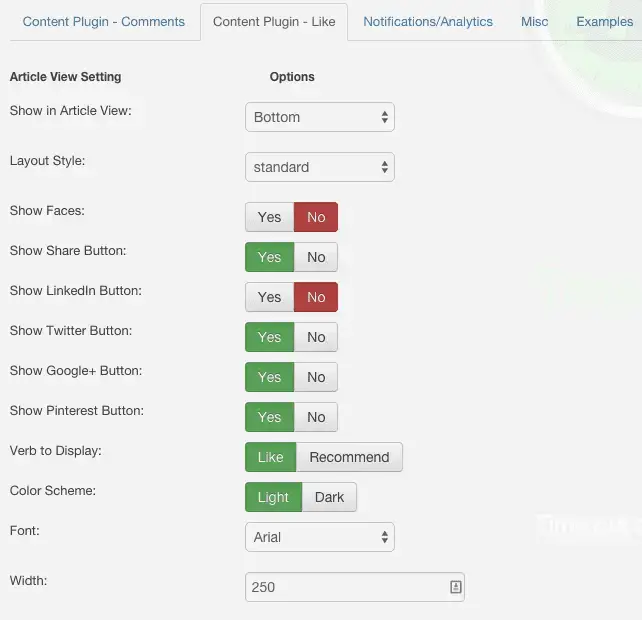Click the autofill icon in Width field
This screenshot has width=642, height=620.
pyautogui.click(x=456, y=587)
